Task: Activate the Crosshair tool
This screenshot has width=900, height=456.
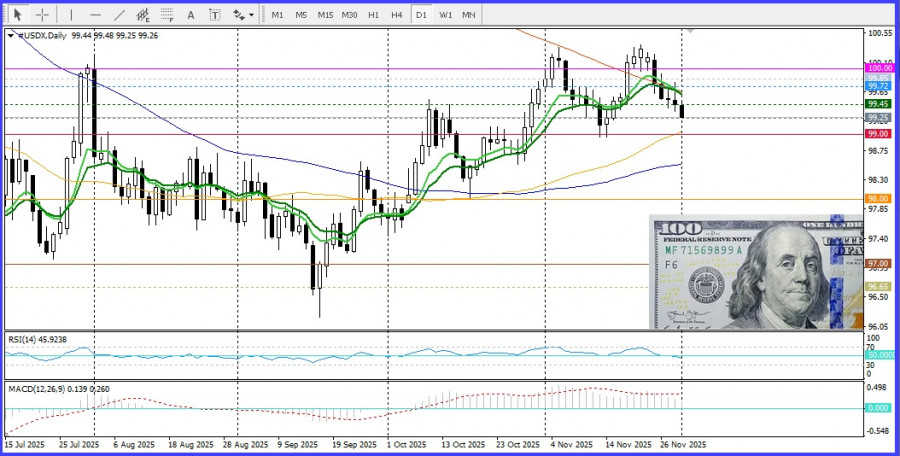Action: pos(43,15)
